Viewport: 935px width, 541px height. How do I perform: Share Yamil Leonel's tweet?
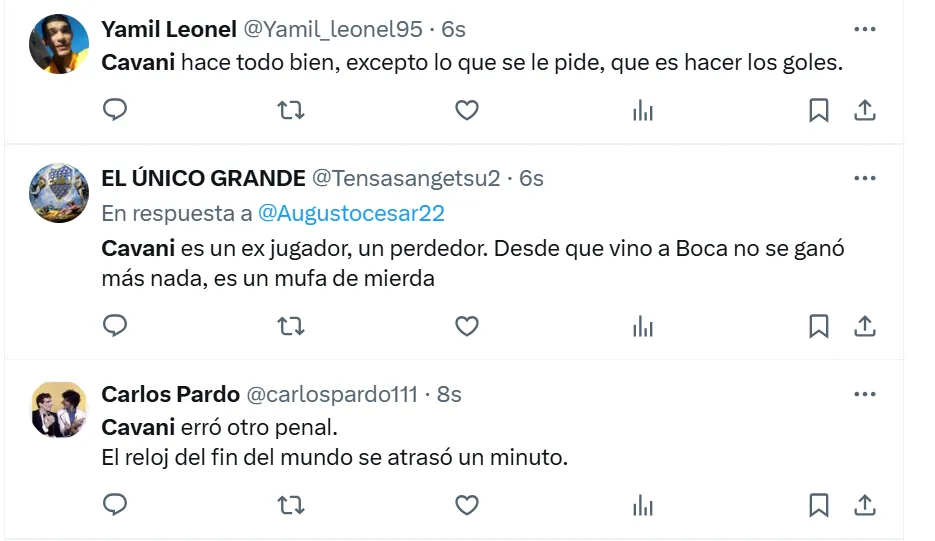(865, 110)
